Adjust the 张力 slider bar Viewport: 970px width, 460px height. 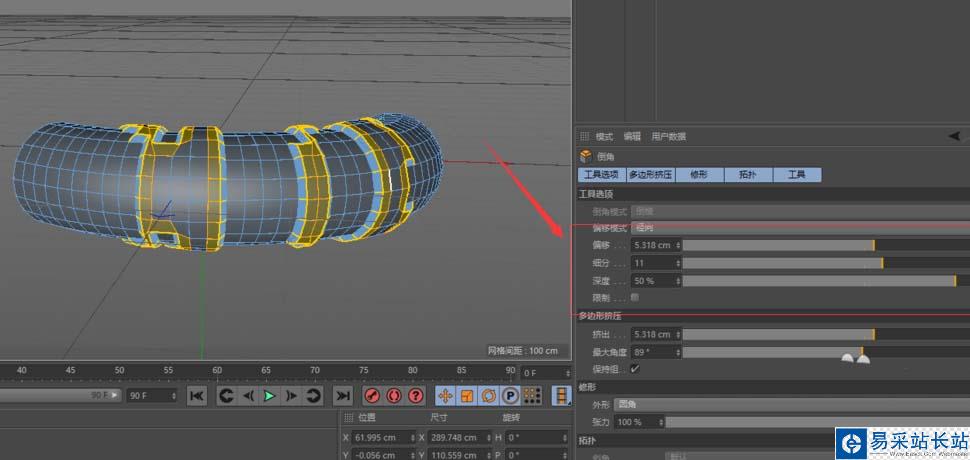(x=818, y=422)
